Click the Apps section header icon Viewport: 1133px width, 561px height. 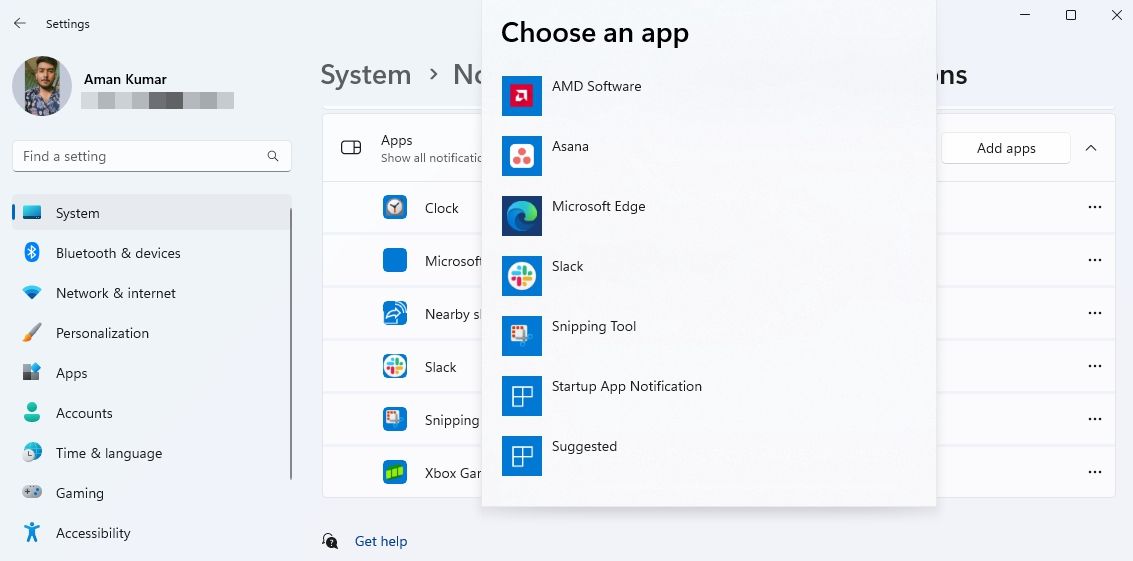351,147
